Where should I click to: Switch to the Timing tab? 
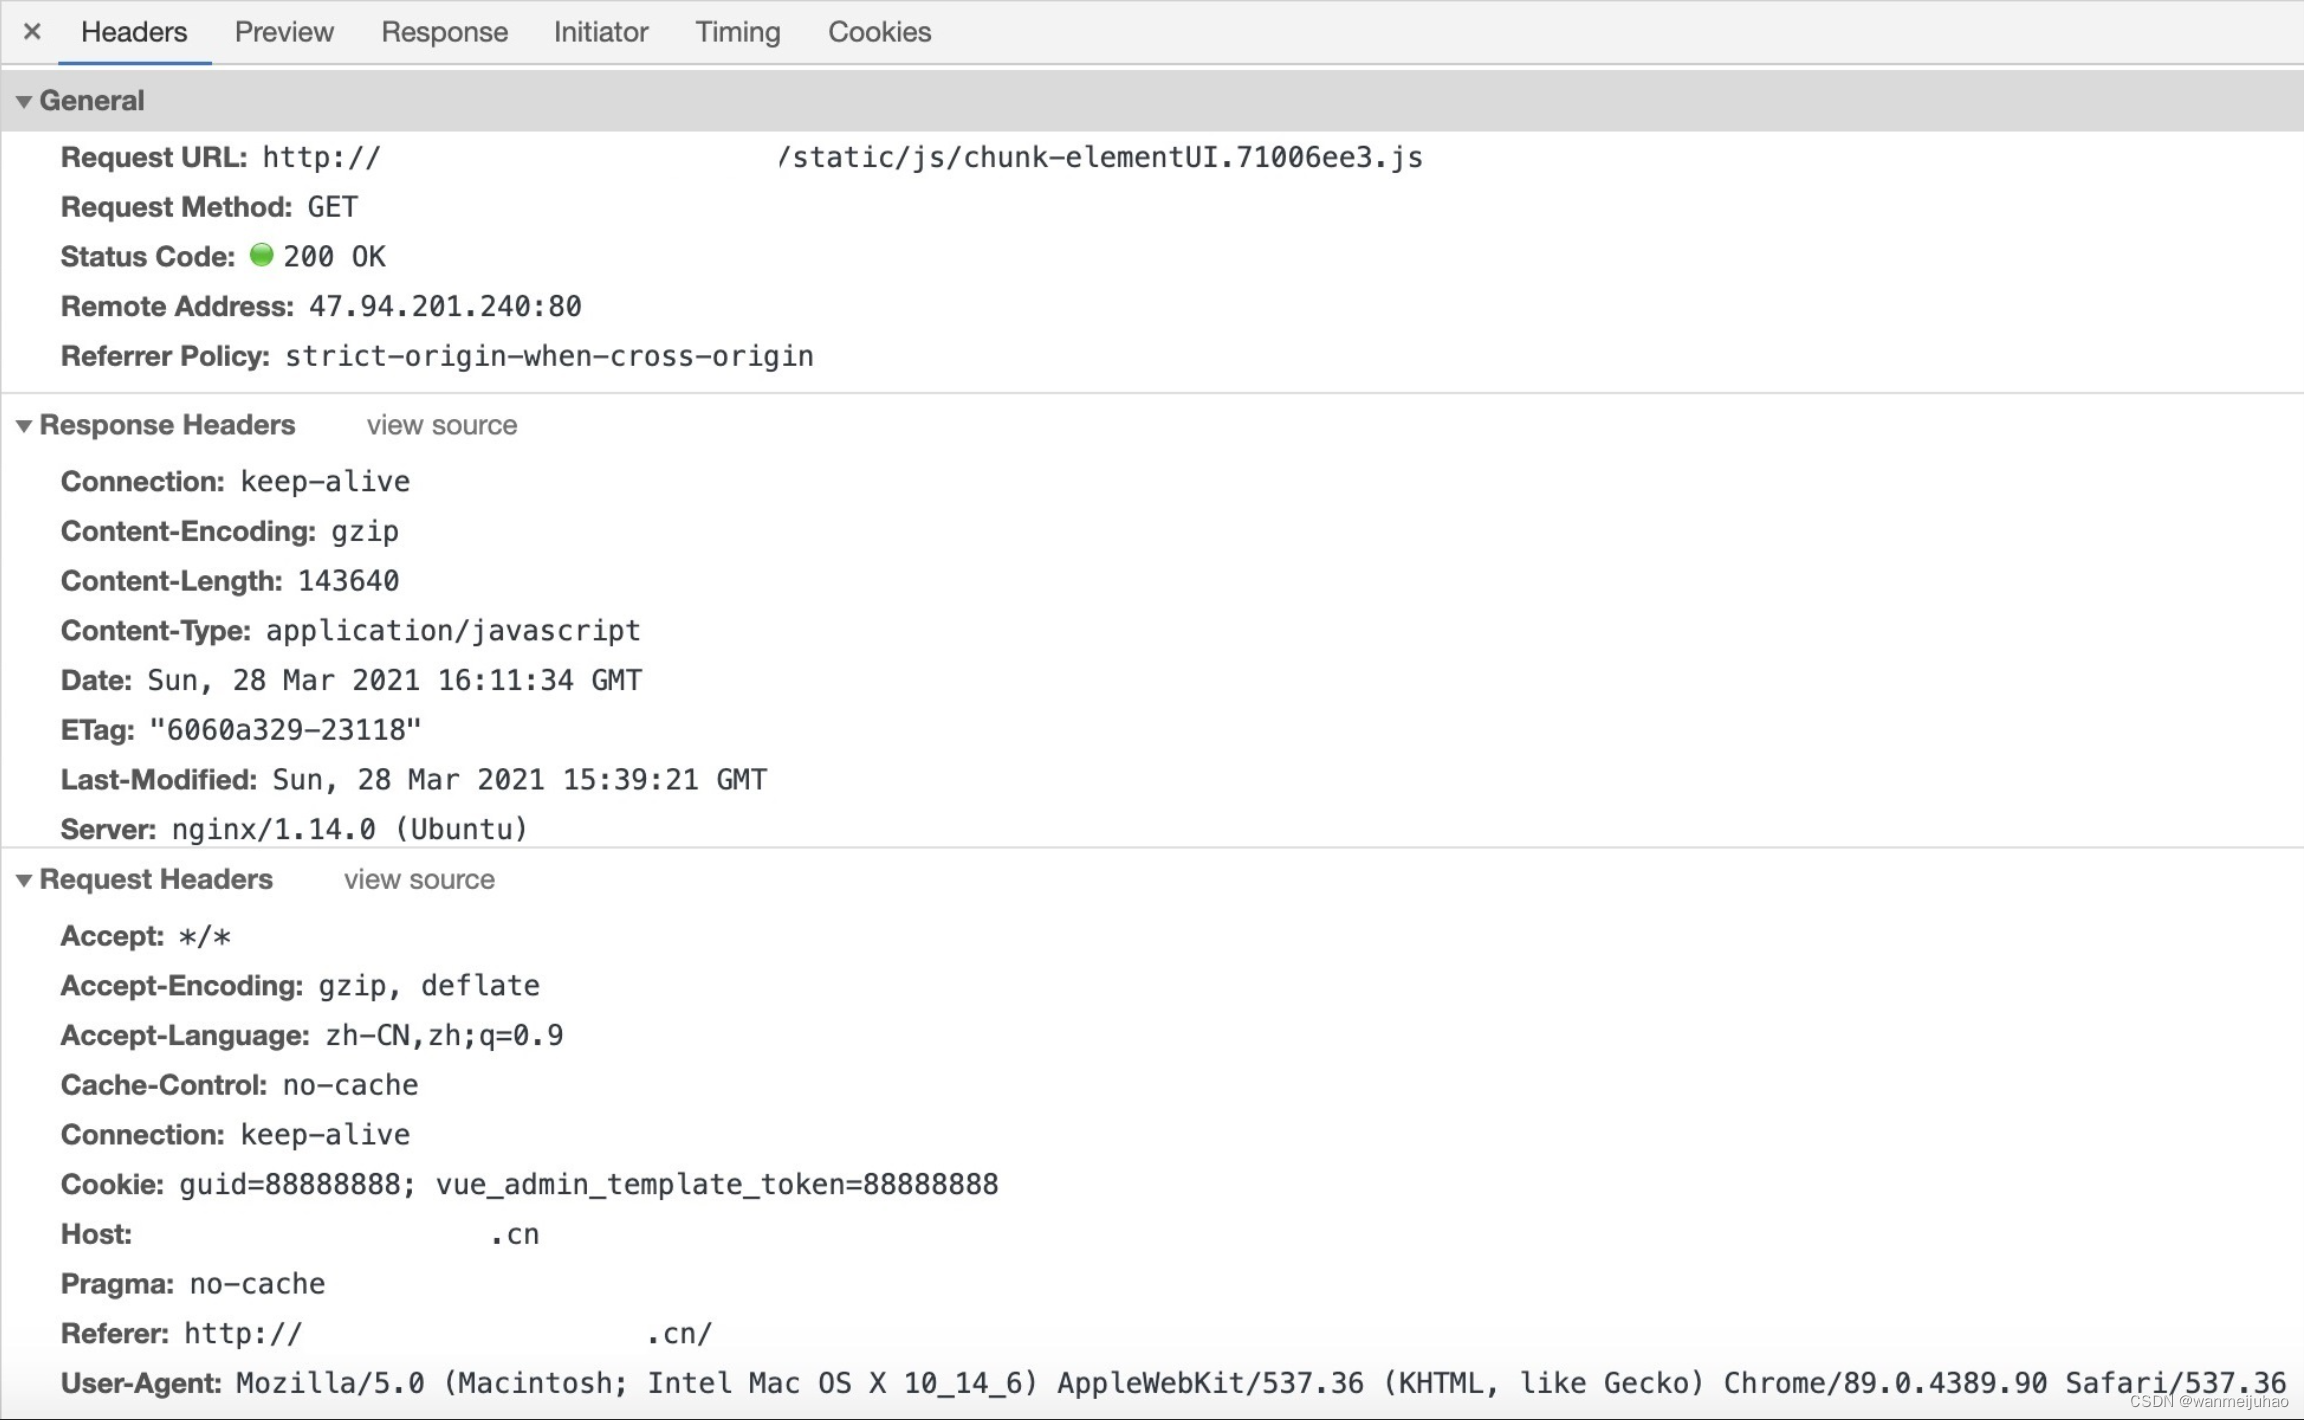click(738, 32)
